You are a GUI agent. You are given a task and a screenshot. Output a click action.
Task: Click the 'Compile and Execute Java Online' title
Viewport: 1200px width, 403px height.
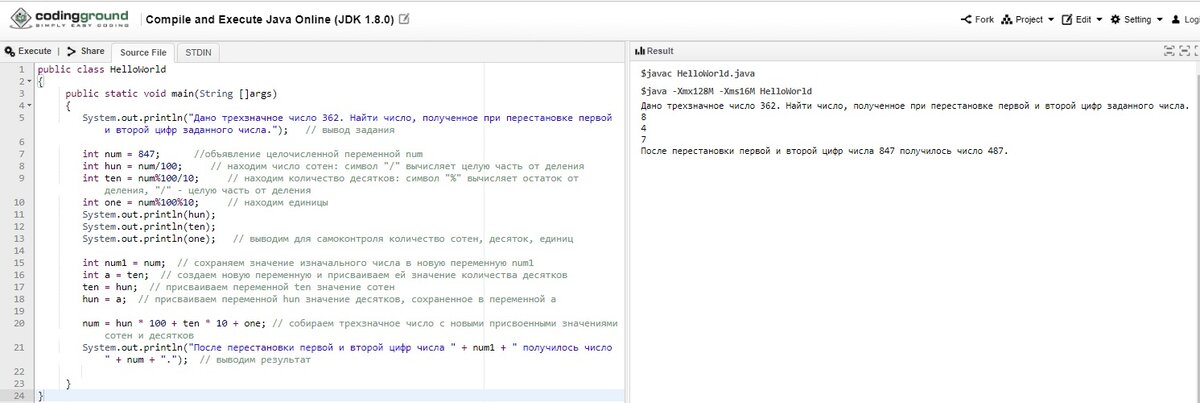click(270, 19)
